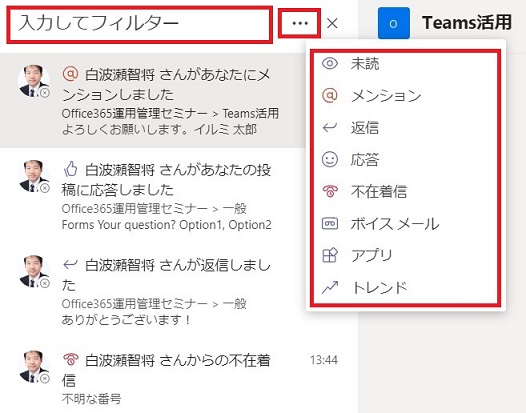The height and width of the screenshot is (413, 526).
Task: Select トレンド filter in menu
Action: click(405, 288)
